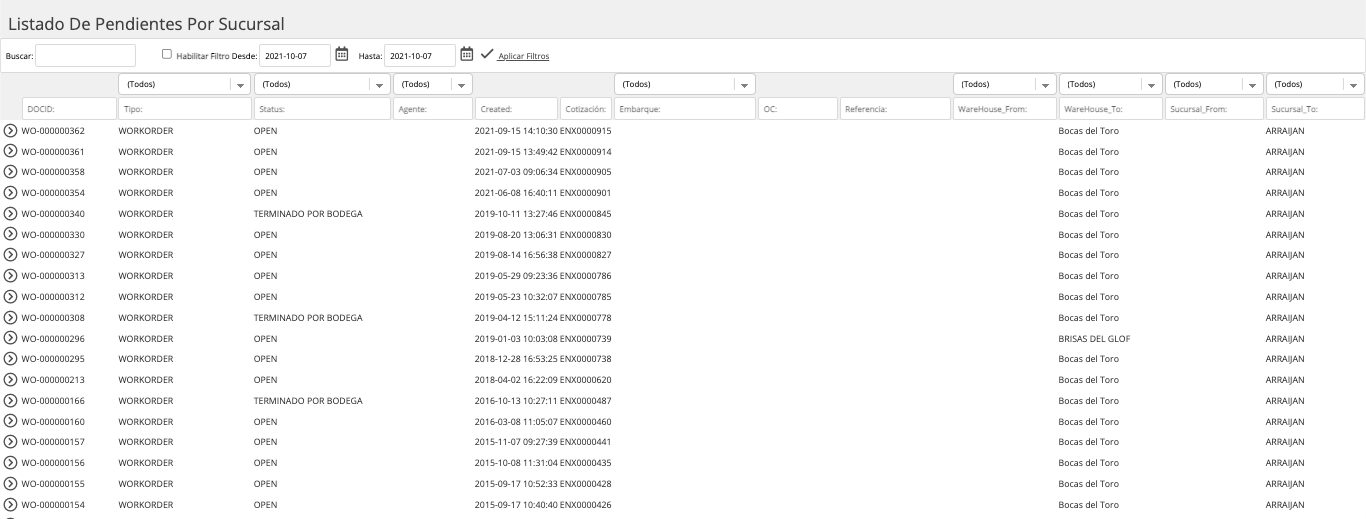Click the Listado De Pendientes Por Sucursal heading
The height and width of the screenshot is (519, 1366).
tap(148, 22)
